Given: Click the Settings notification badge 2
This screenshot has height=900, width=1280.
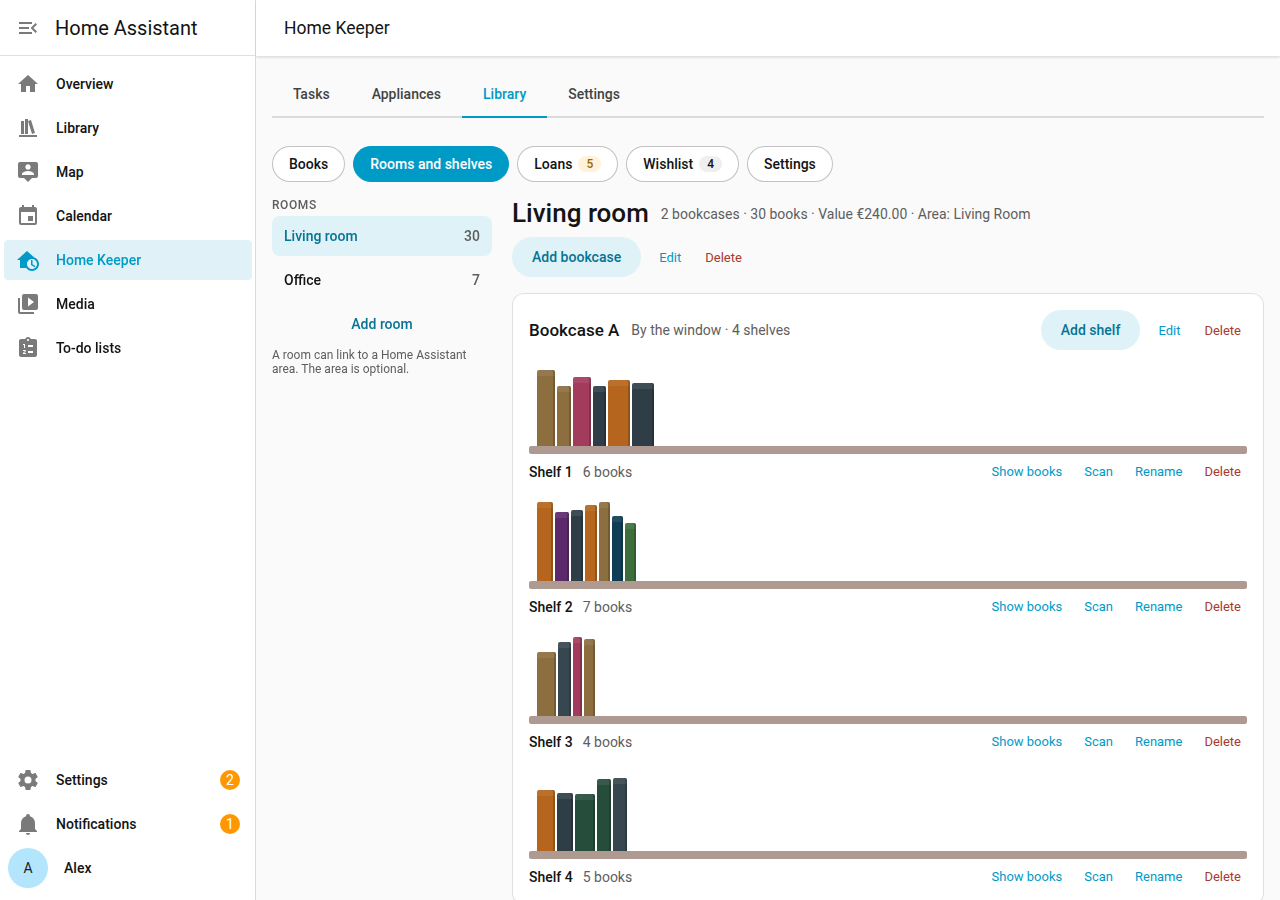Looking at the screenshot, I should click(230, 780).
